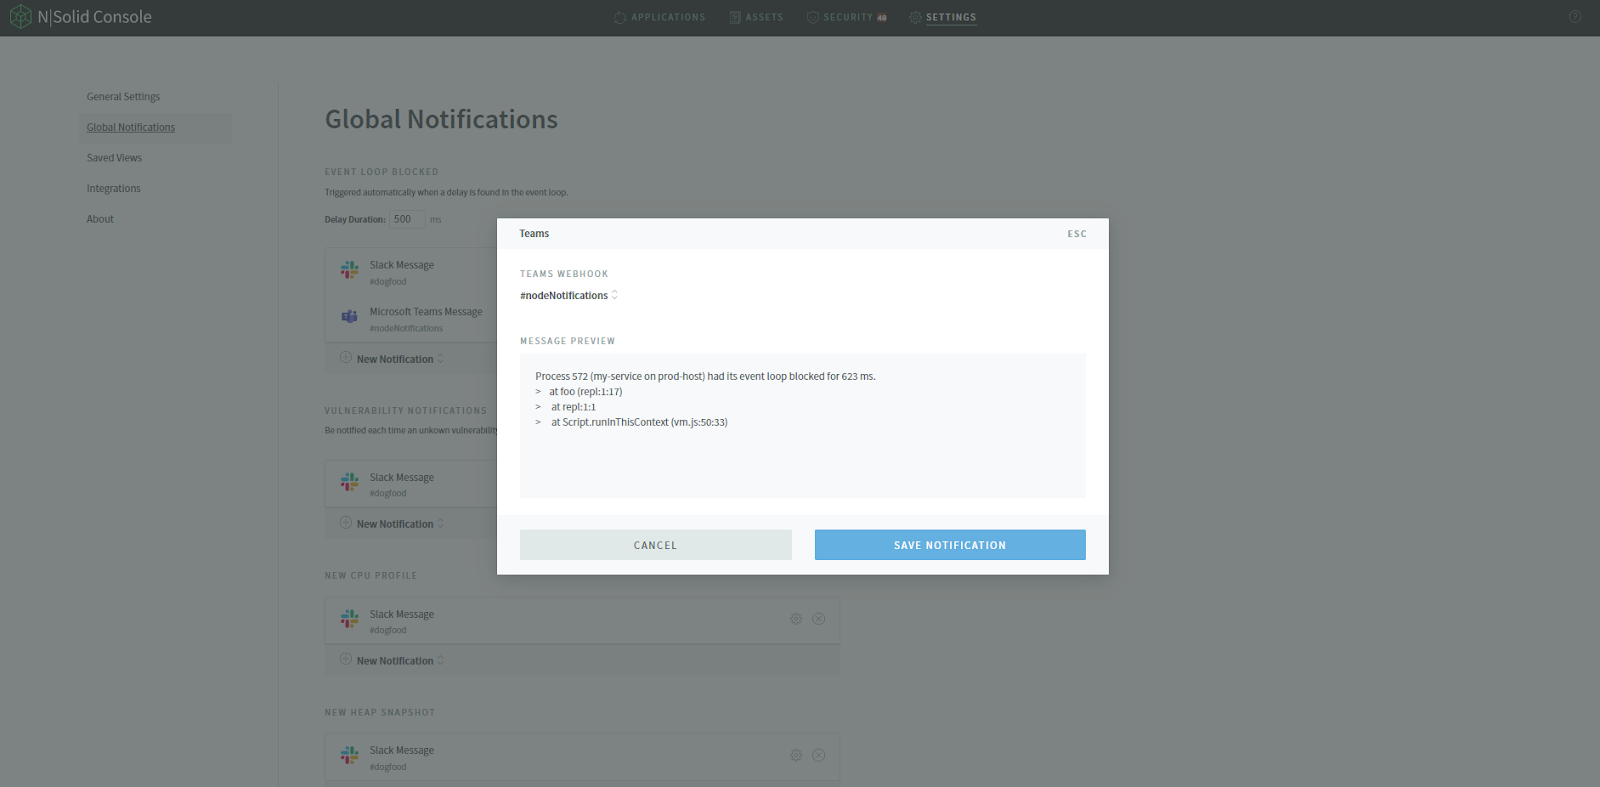Viewport: 1600px width, 787px height.
Task: Click the Security shield icon
Action: pyautogui.click(x=813, y=17)
